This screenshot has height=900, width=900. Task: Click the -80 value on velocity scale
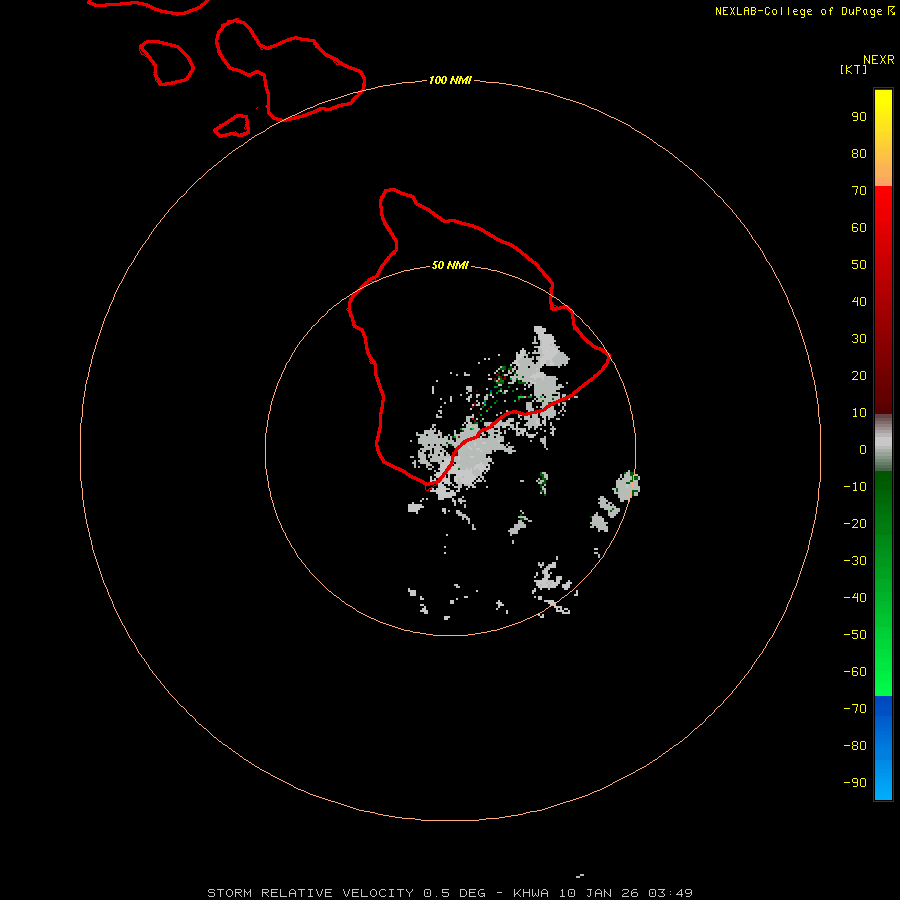[855, 746]
